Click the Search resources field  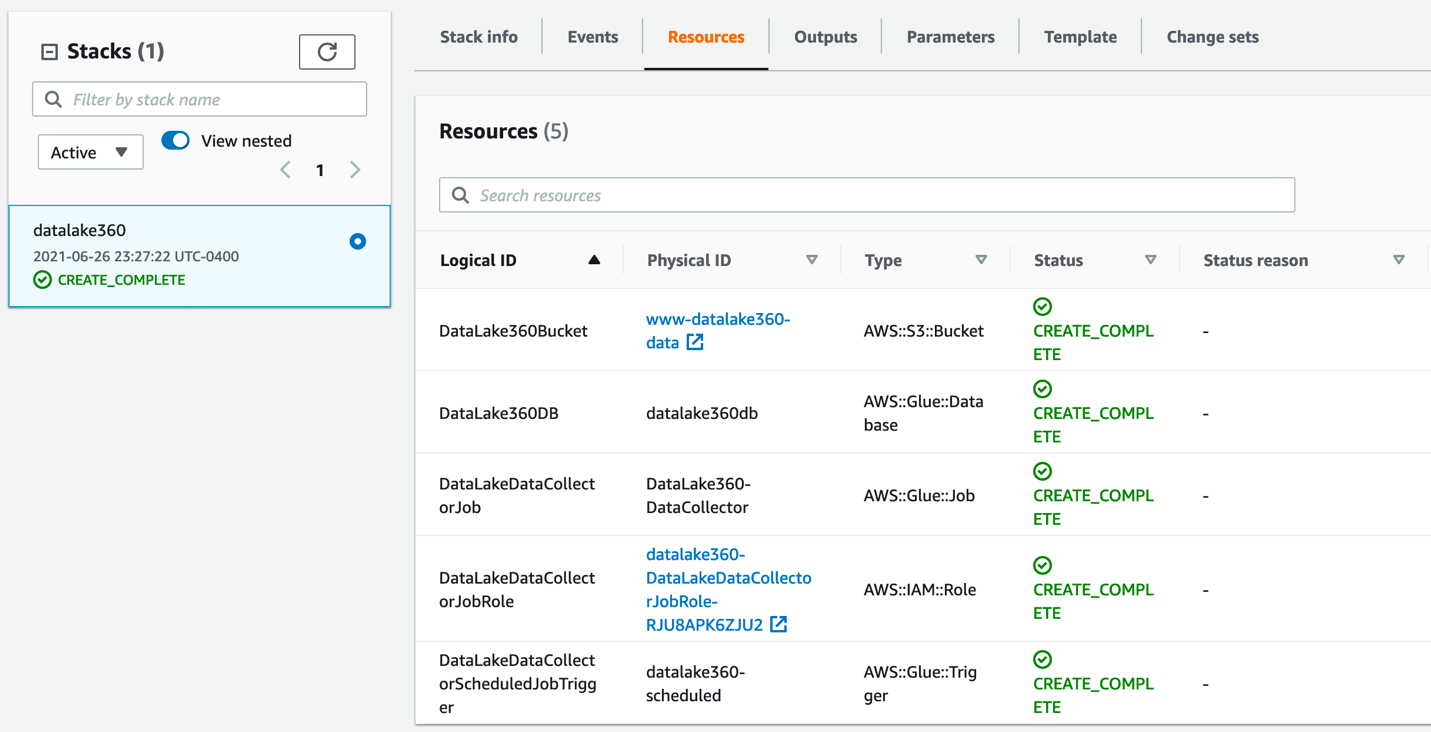point(867,195)
